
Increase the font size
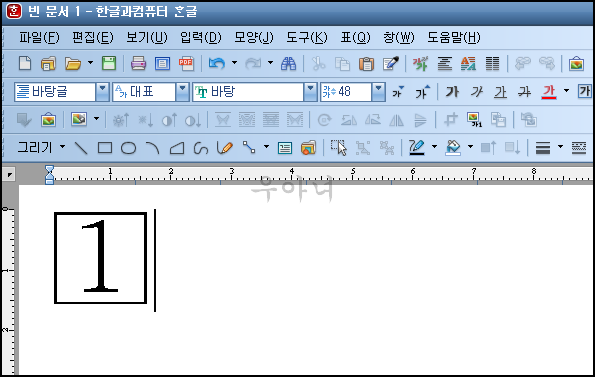tap(422, 92)
